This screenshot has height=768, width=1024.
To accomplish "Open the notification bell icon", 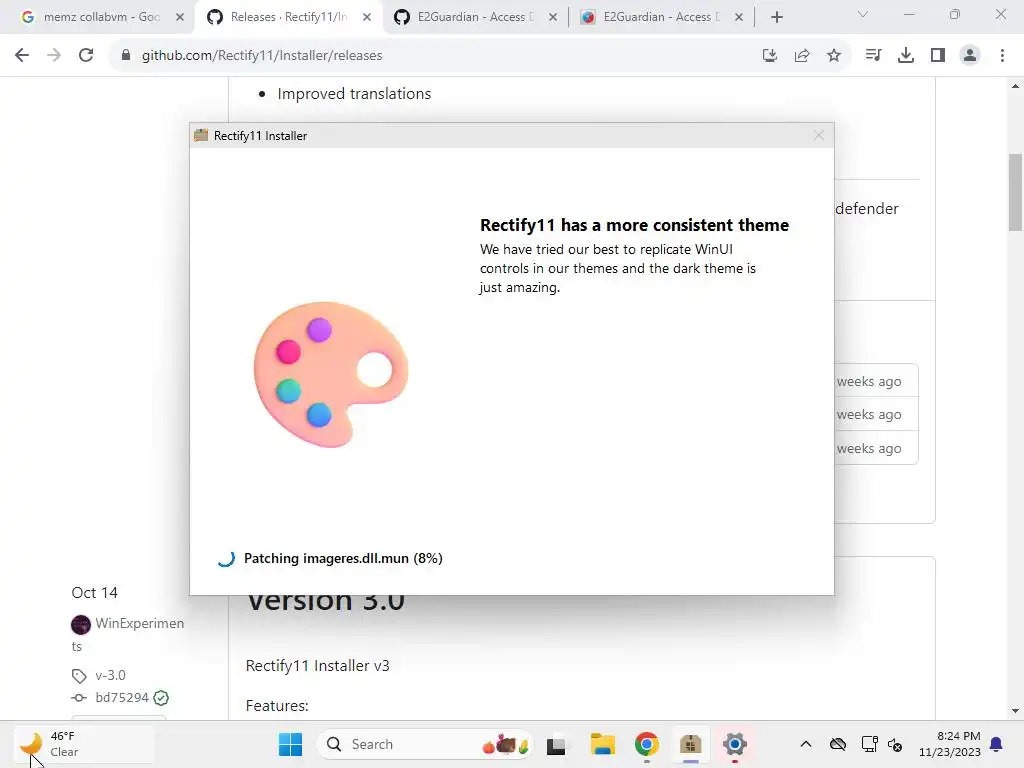I will [996, 744].
